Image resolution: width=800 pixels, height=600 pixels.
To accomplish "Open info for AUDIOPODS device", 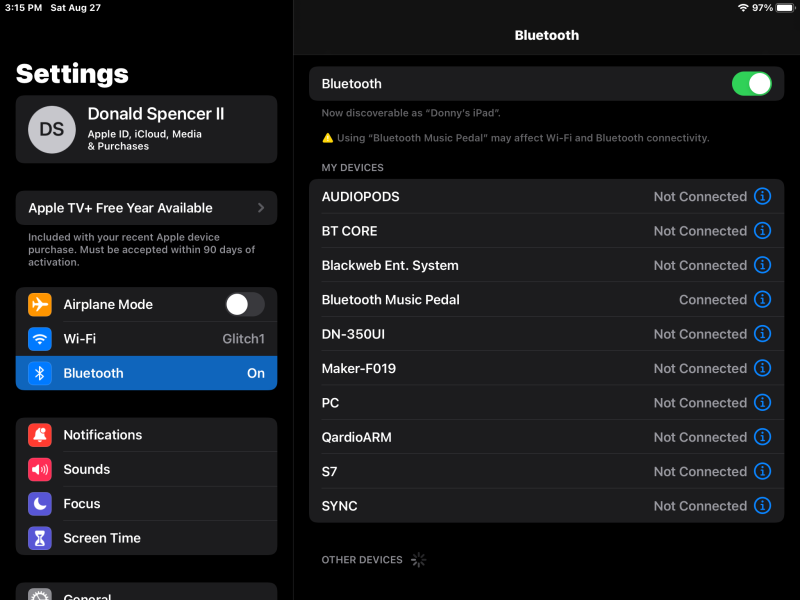I will 762,196.
